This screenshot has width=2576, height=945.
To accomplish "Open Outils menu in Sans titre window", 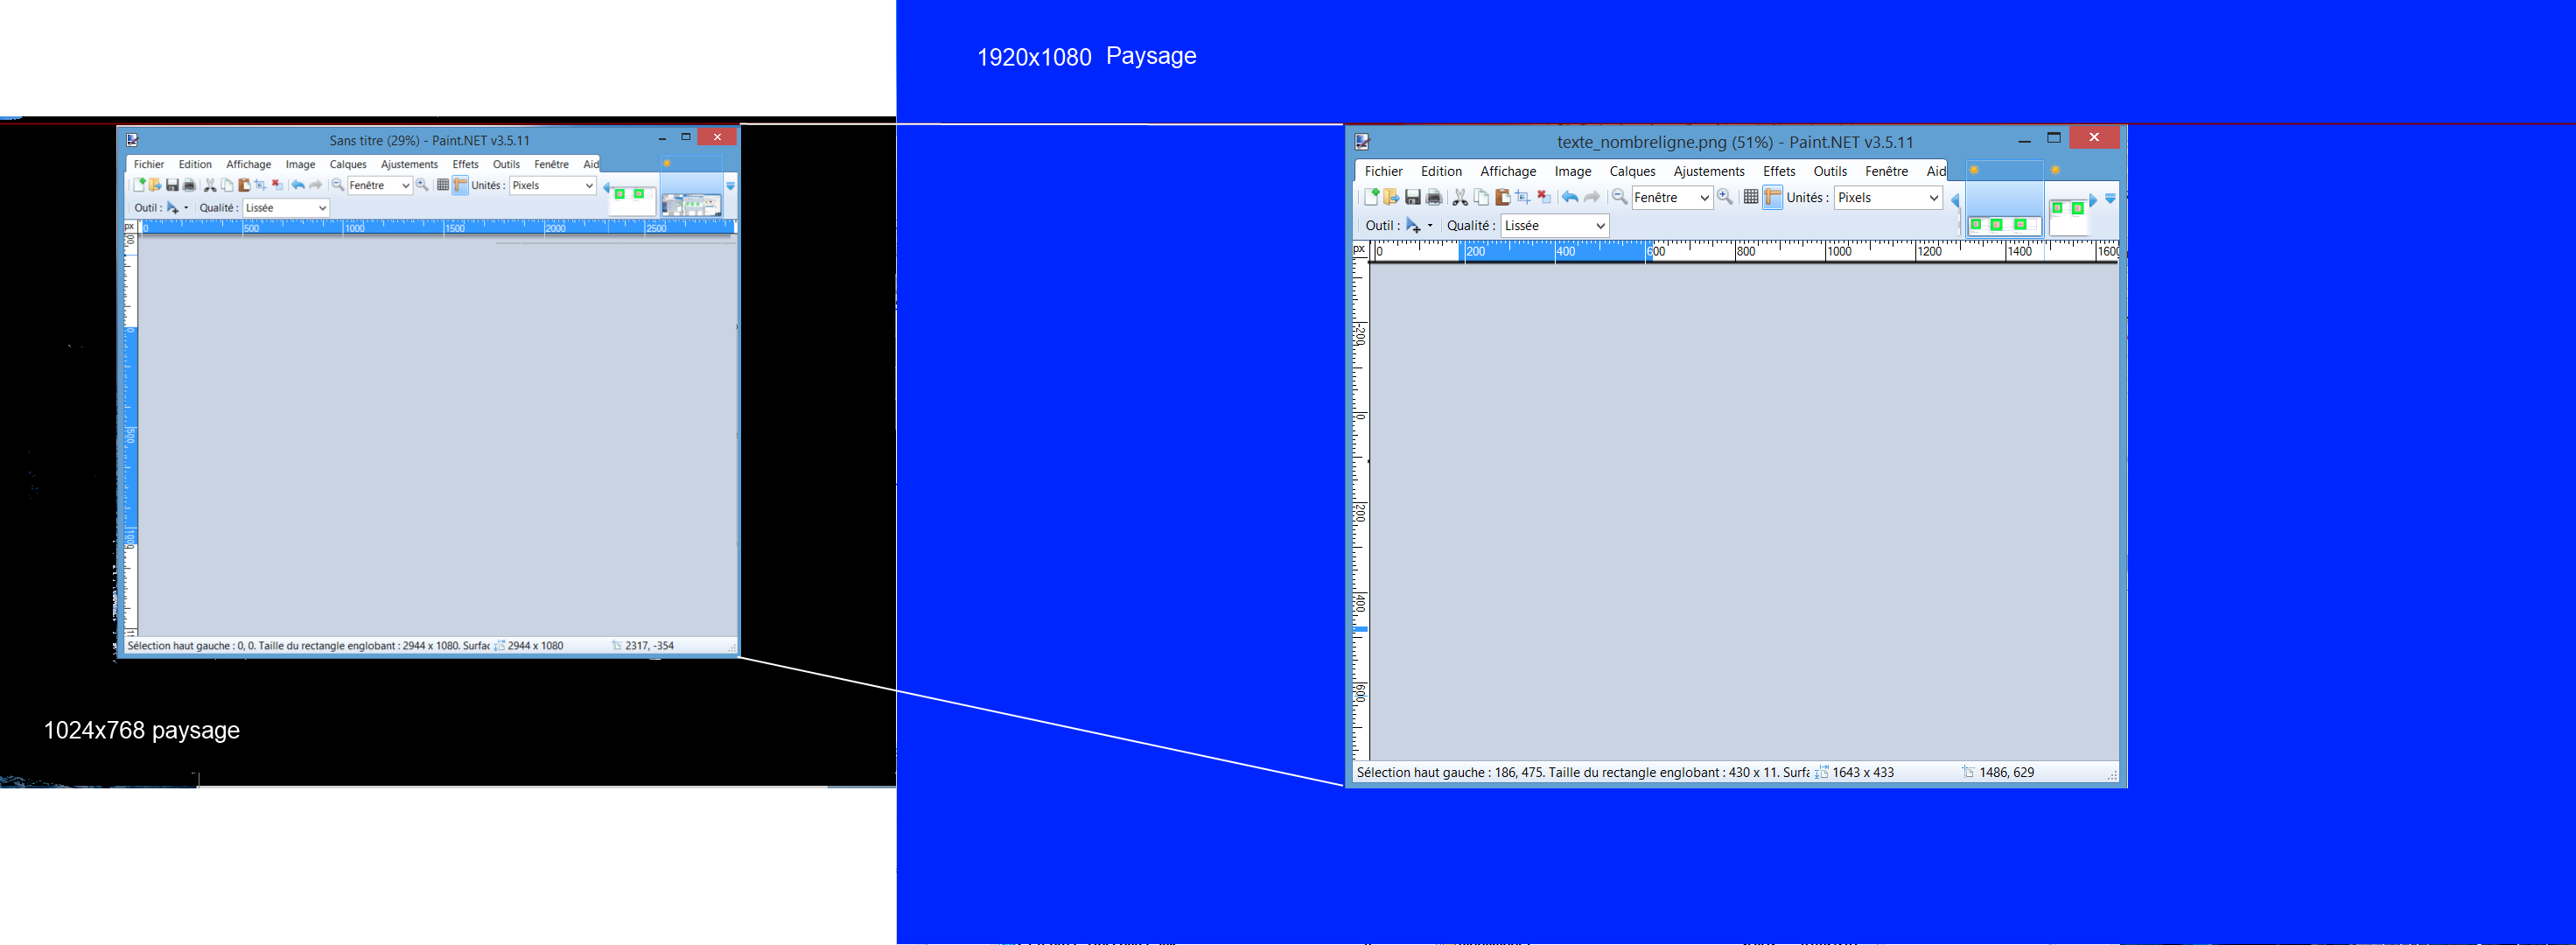I will (x=506, y=164).
